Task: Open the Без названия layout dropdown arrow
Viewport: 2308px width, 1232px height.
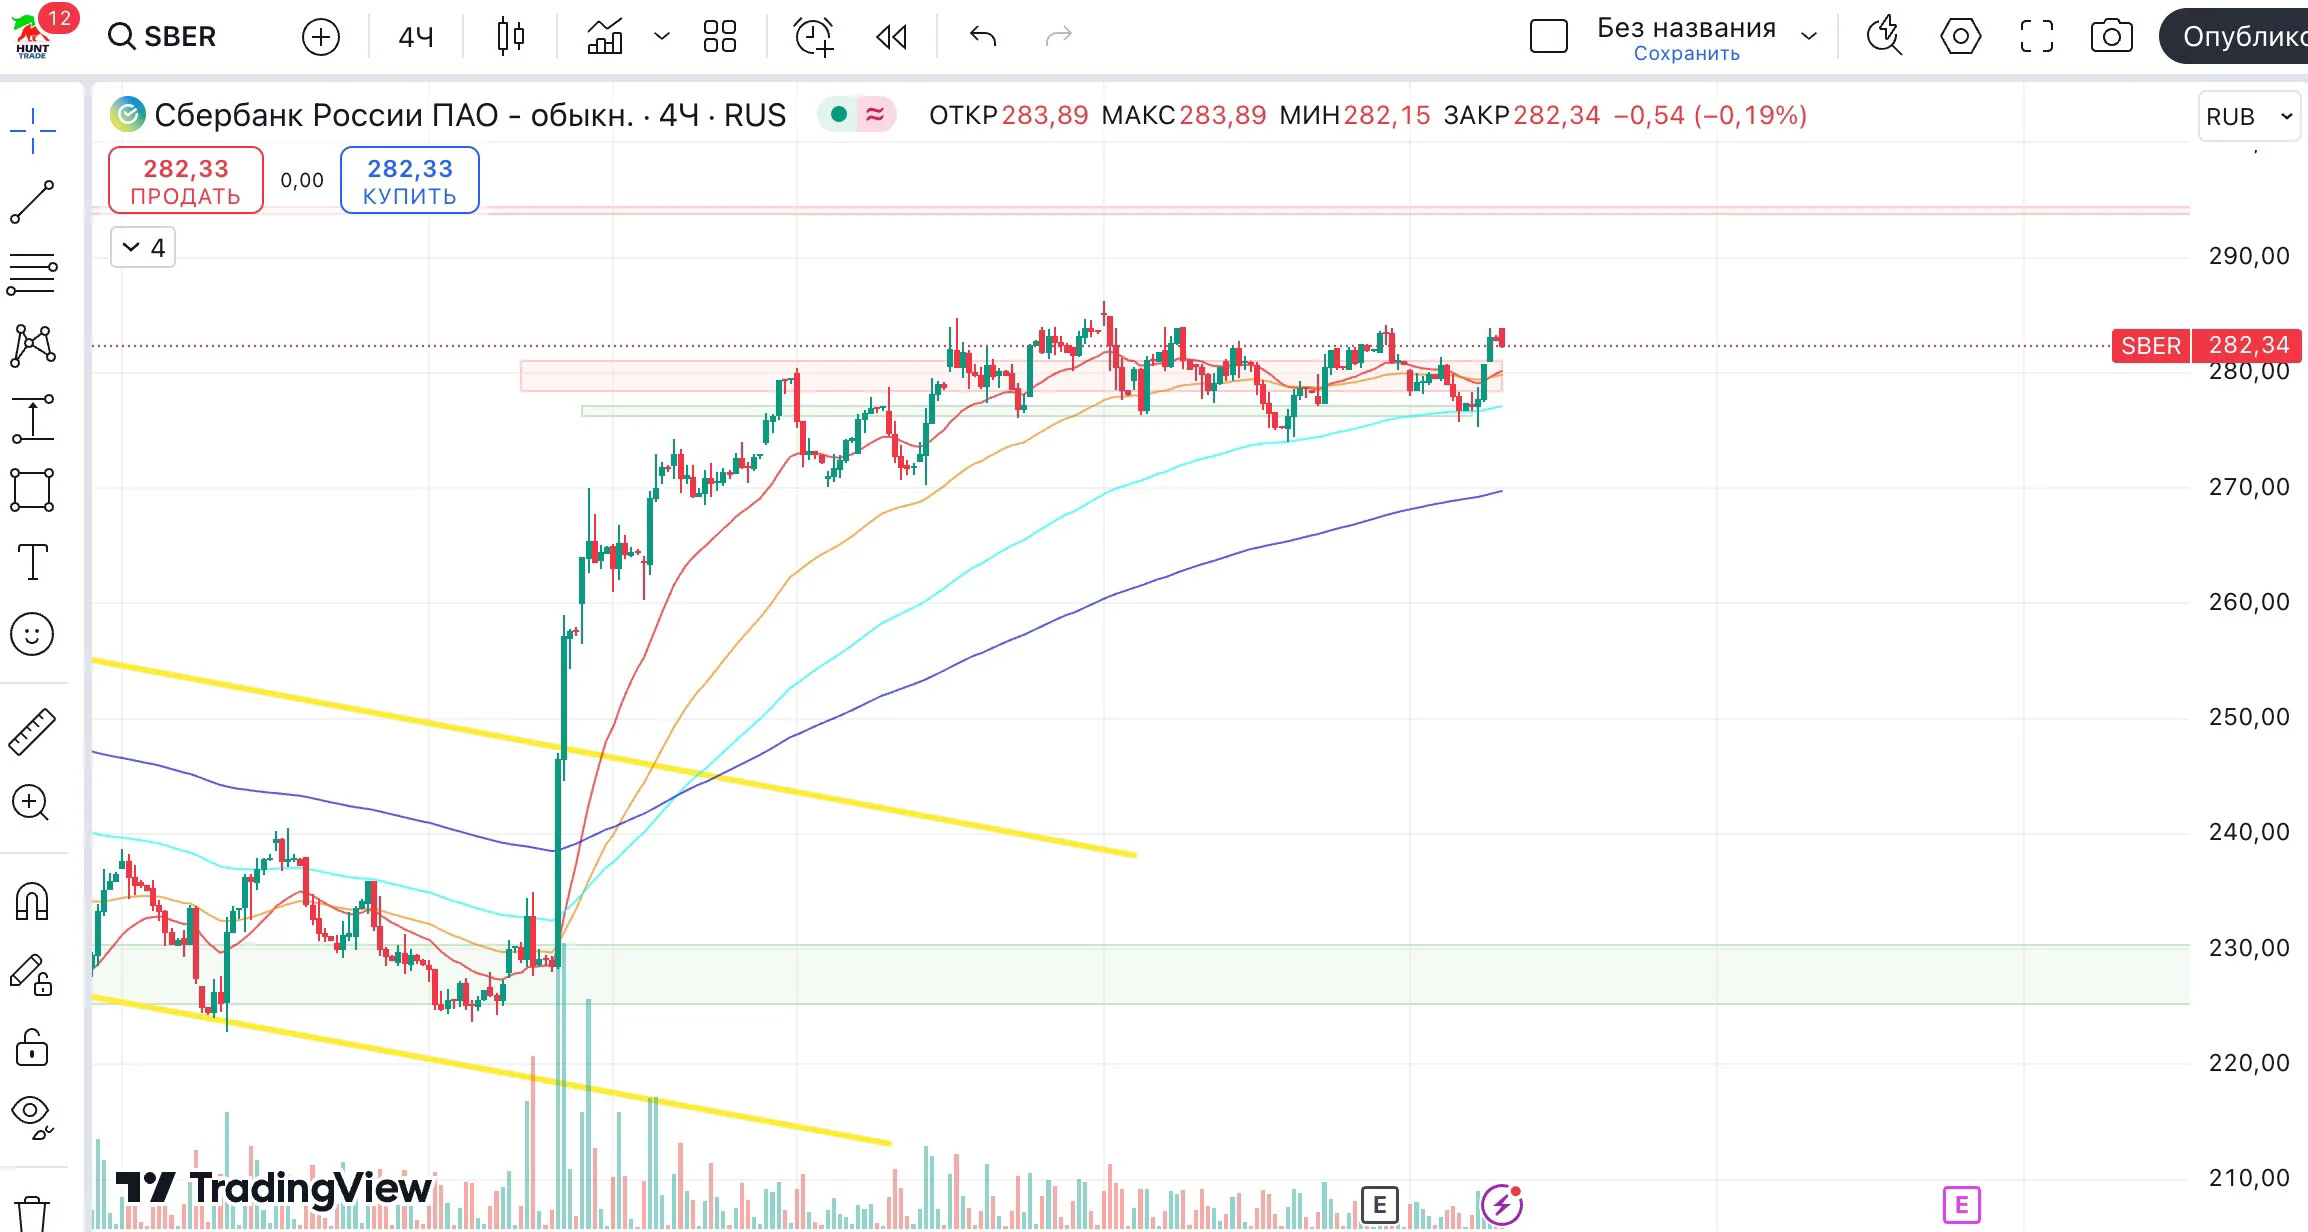Action: (x=1809, y=37)
